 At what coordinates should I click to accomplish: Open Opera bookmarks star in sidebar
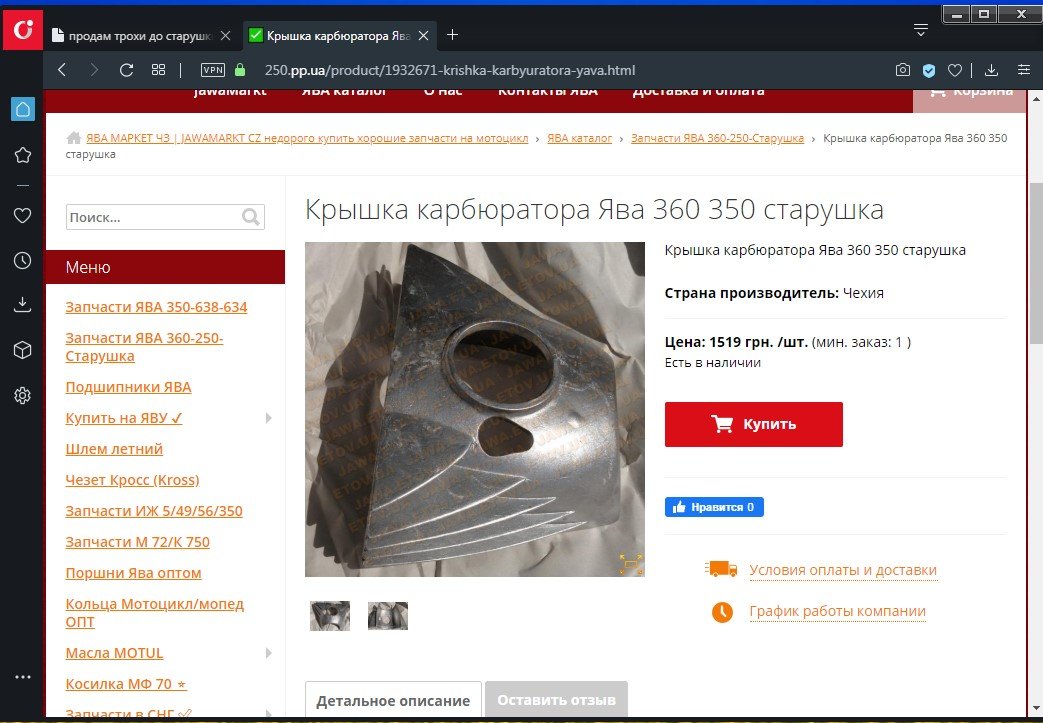tap(22, 155)
